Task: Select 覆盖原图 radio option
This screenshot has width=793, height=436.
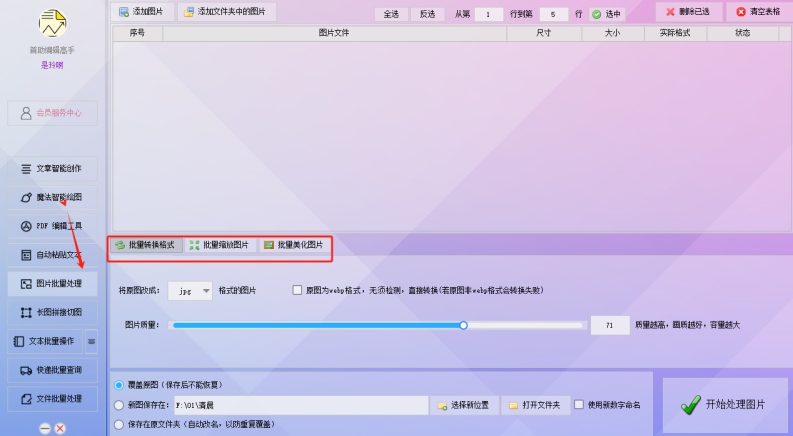Action: click(119, 385)
